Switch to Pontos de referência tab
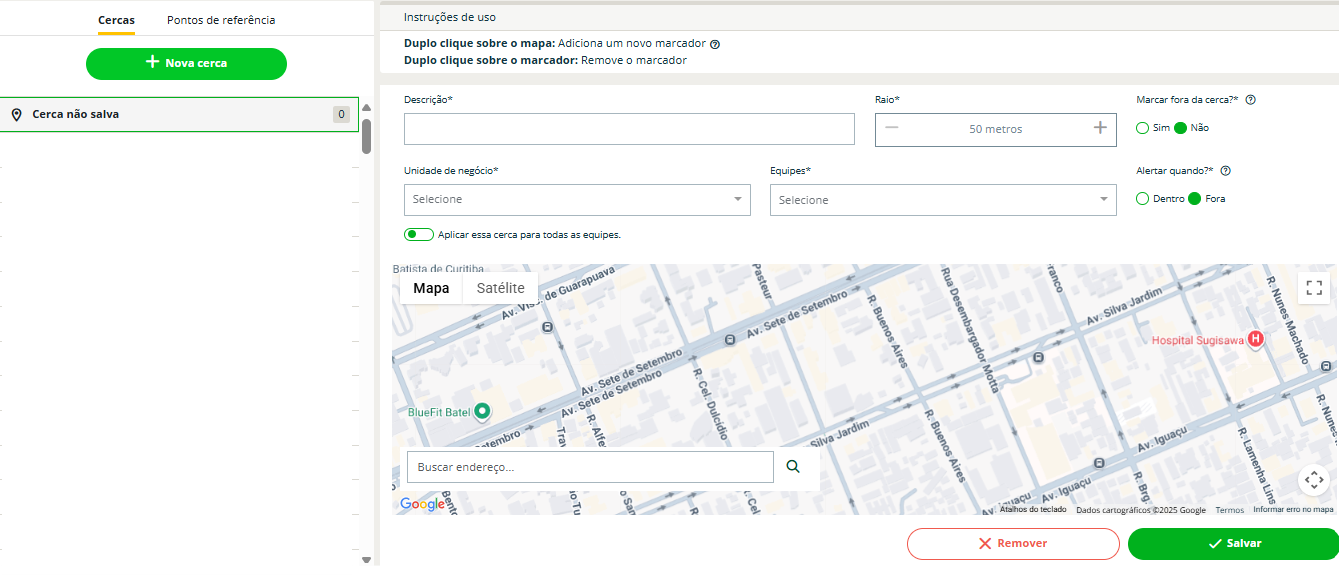The height and width of the screenshot is (575, 1339). (221, 20)
